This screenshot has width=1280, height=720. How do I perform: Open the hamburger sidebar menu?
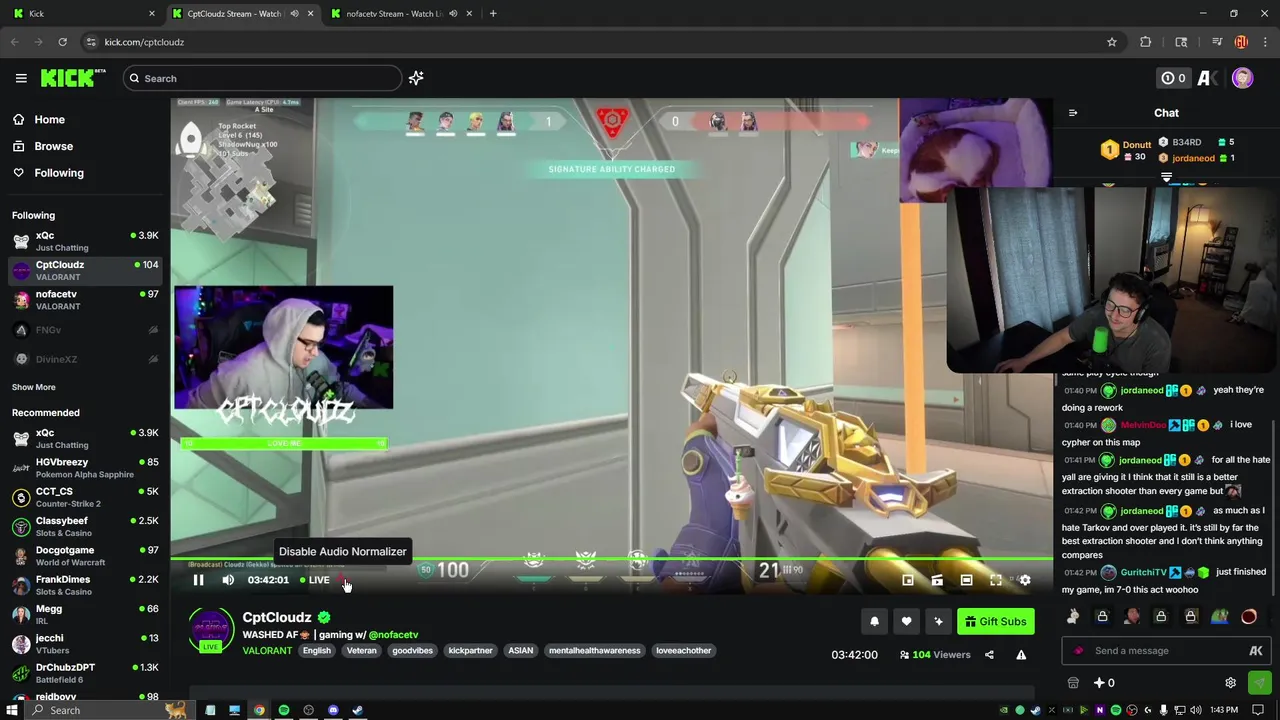click(x=21, y=78)
